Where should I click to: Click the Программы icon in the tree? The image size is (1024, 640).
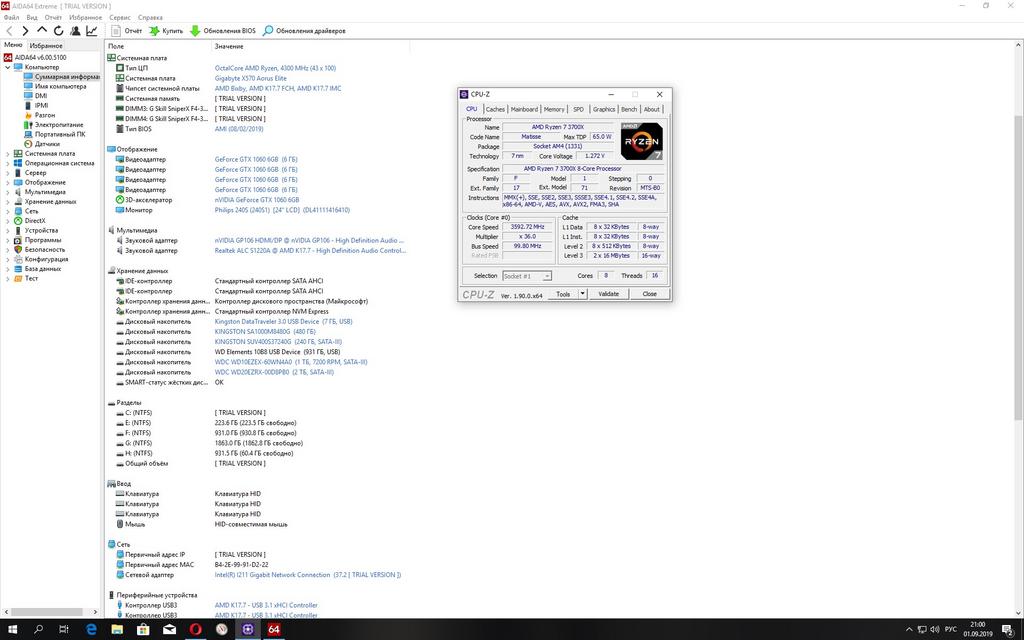pos(18,240)
